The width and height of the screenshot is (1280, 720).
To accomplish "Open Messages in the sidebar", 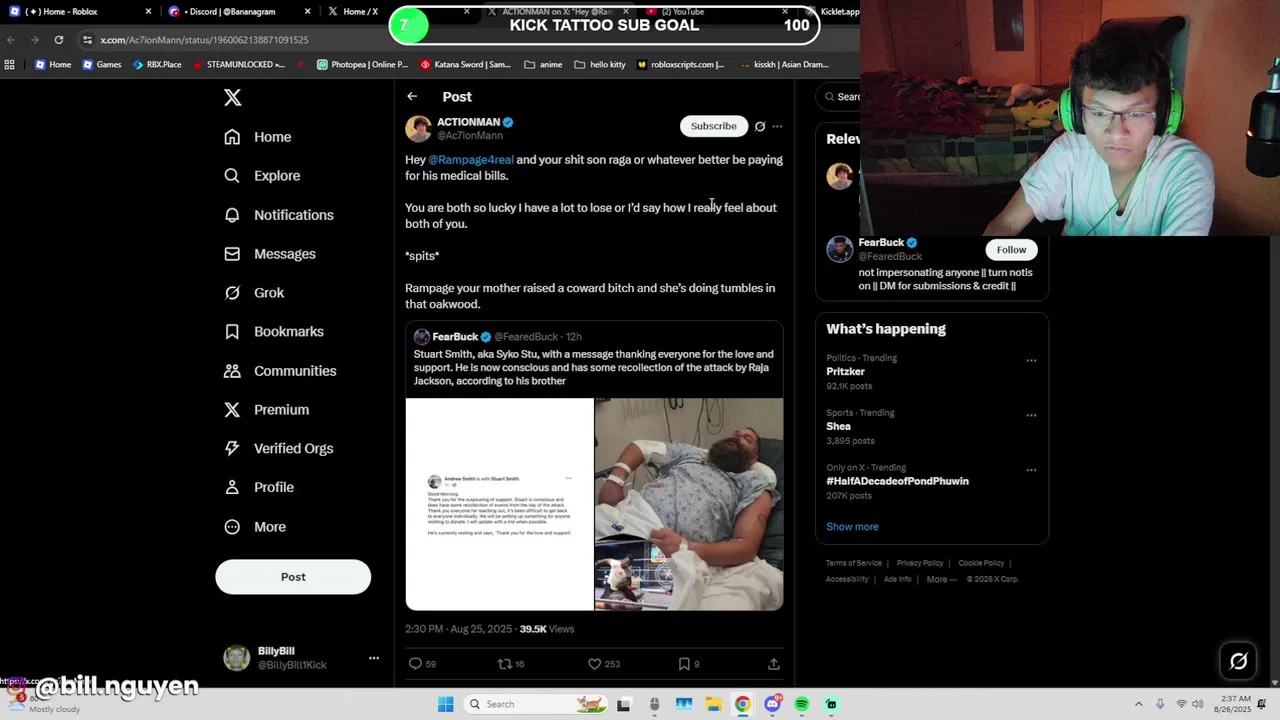I will tap(270, 254).
